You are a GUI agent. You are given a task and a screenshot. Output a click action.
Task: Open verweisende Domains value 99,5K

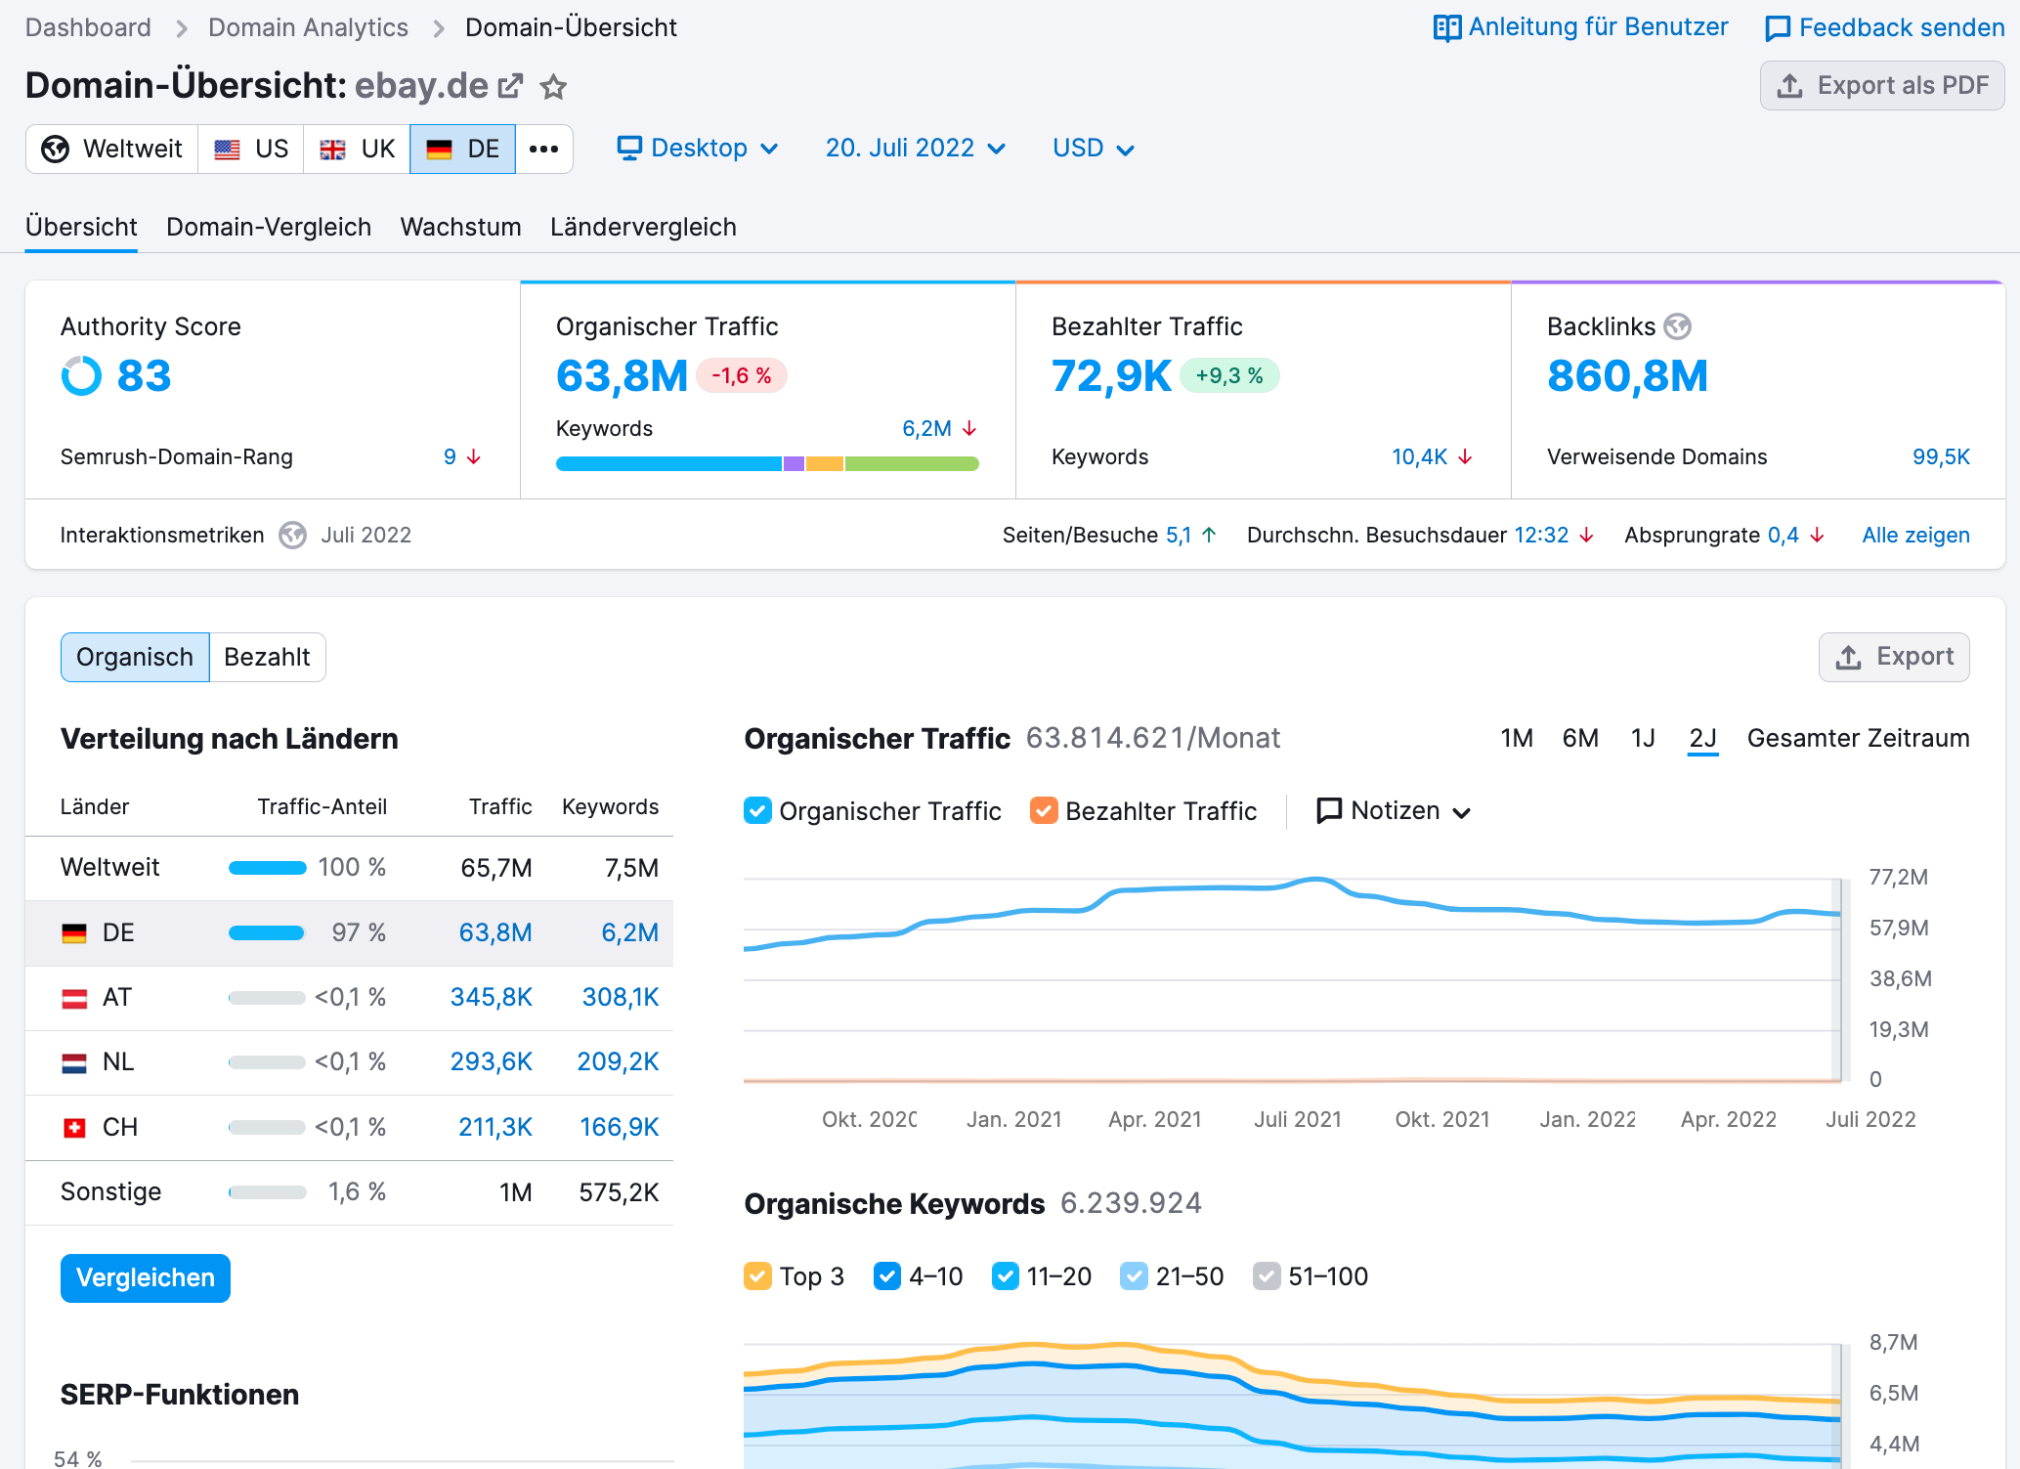tap(1941, 457)
